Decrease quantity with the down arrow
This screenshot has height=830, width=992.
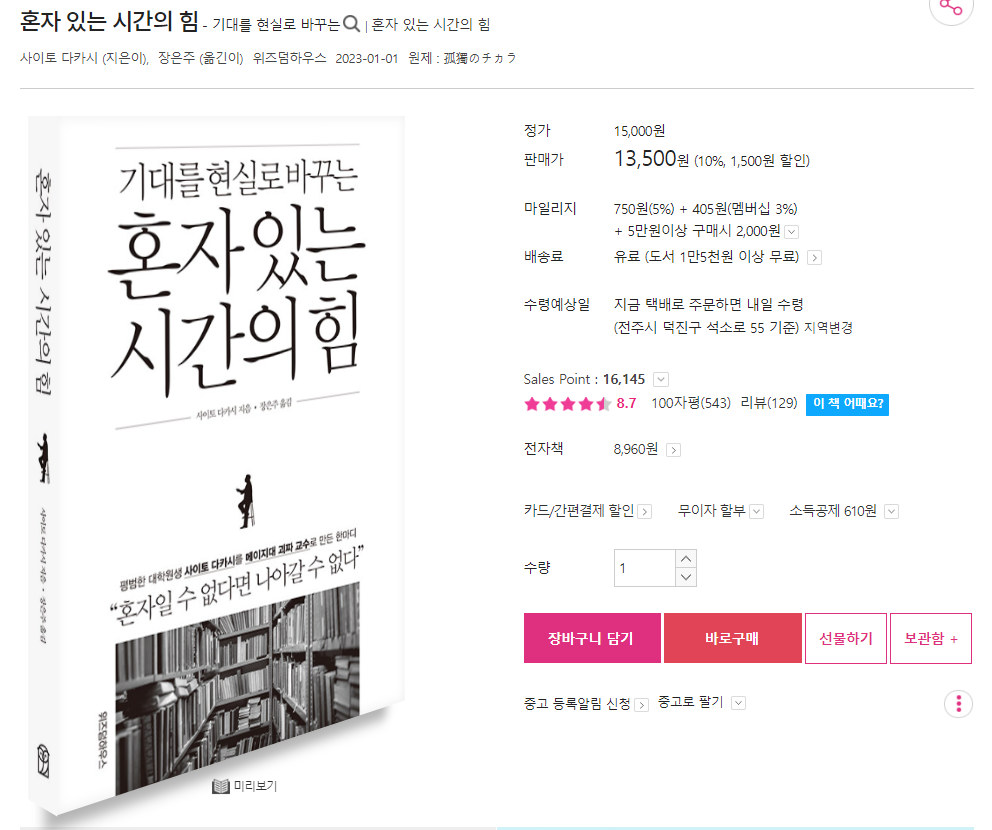coord(686,577)
